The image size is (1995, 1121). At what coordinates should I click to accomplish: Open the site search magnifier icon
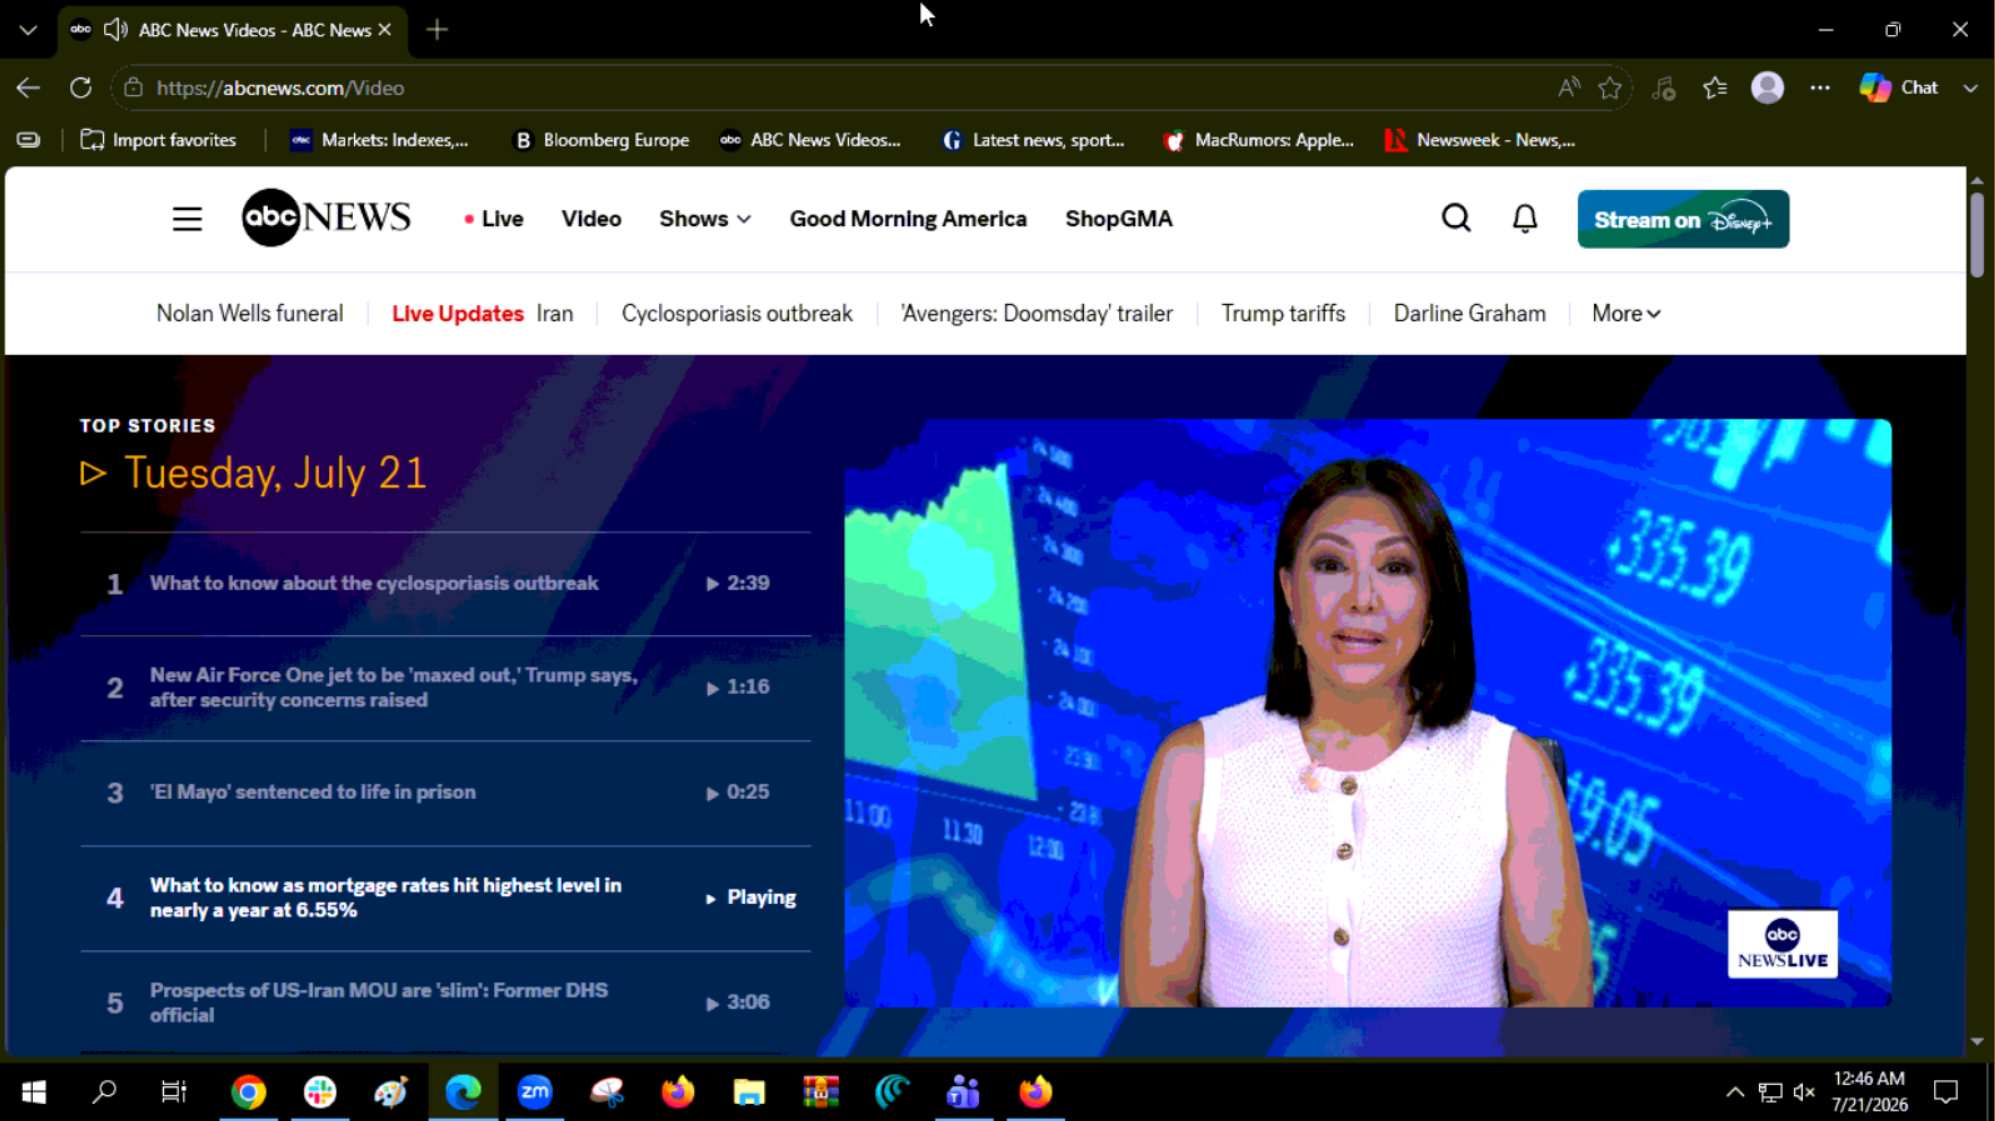coord(1456,218)
